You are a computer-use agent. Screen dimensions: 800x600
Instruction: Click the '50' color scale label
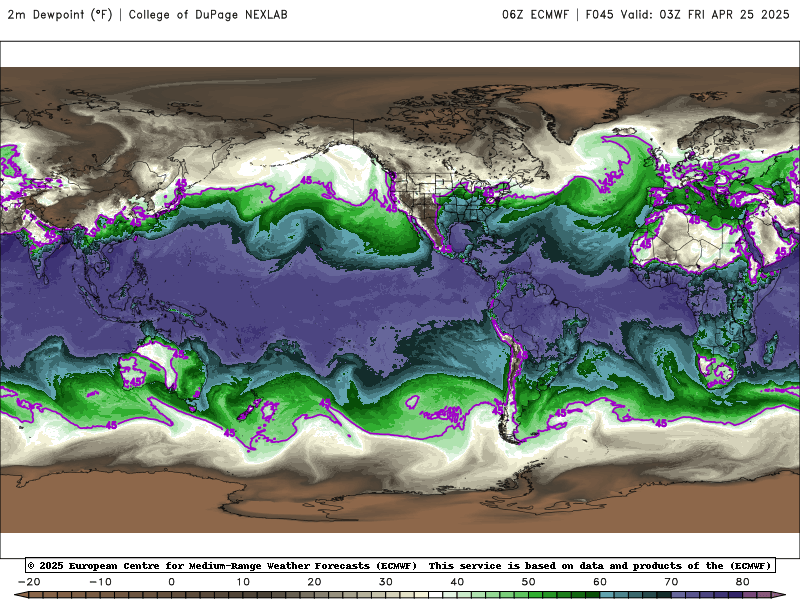pyautogui.click(x=529, y=582)
